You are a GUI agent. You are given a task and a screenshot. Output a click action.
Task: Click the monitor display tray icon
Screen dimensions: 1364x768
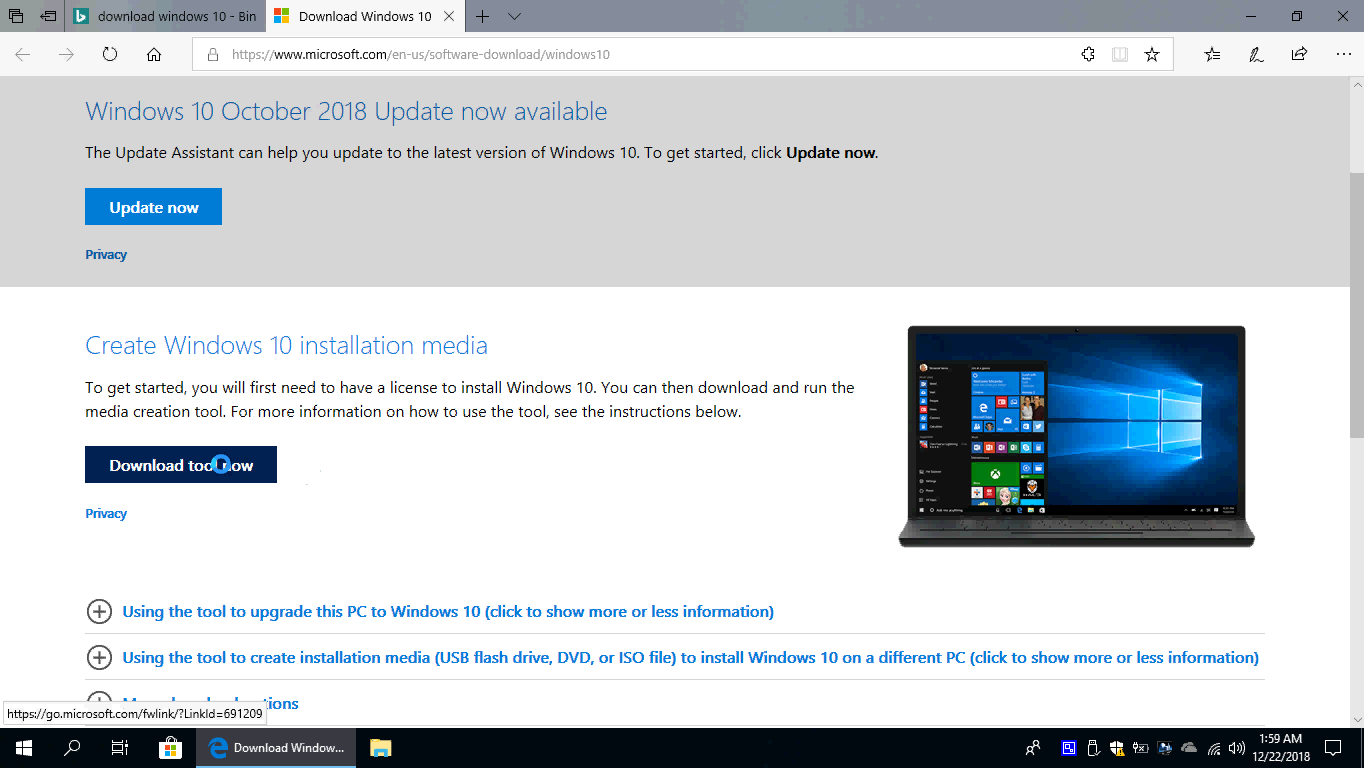click(1165, 748)
